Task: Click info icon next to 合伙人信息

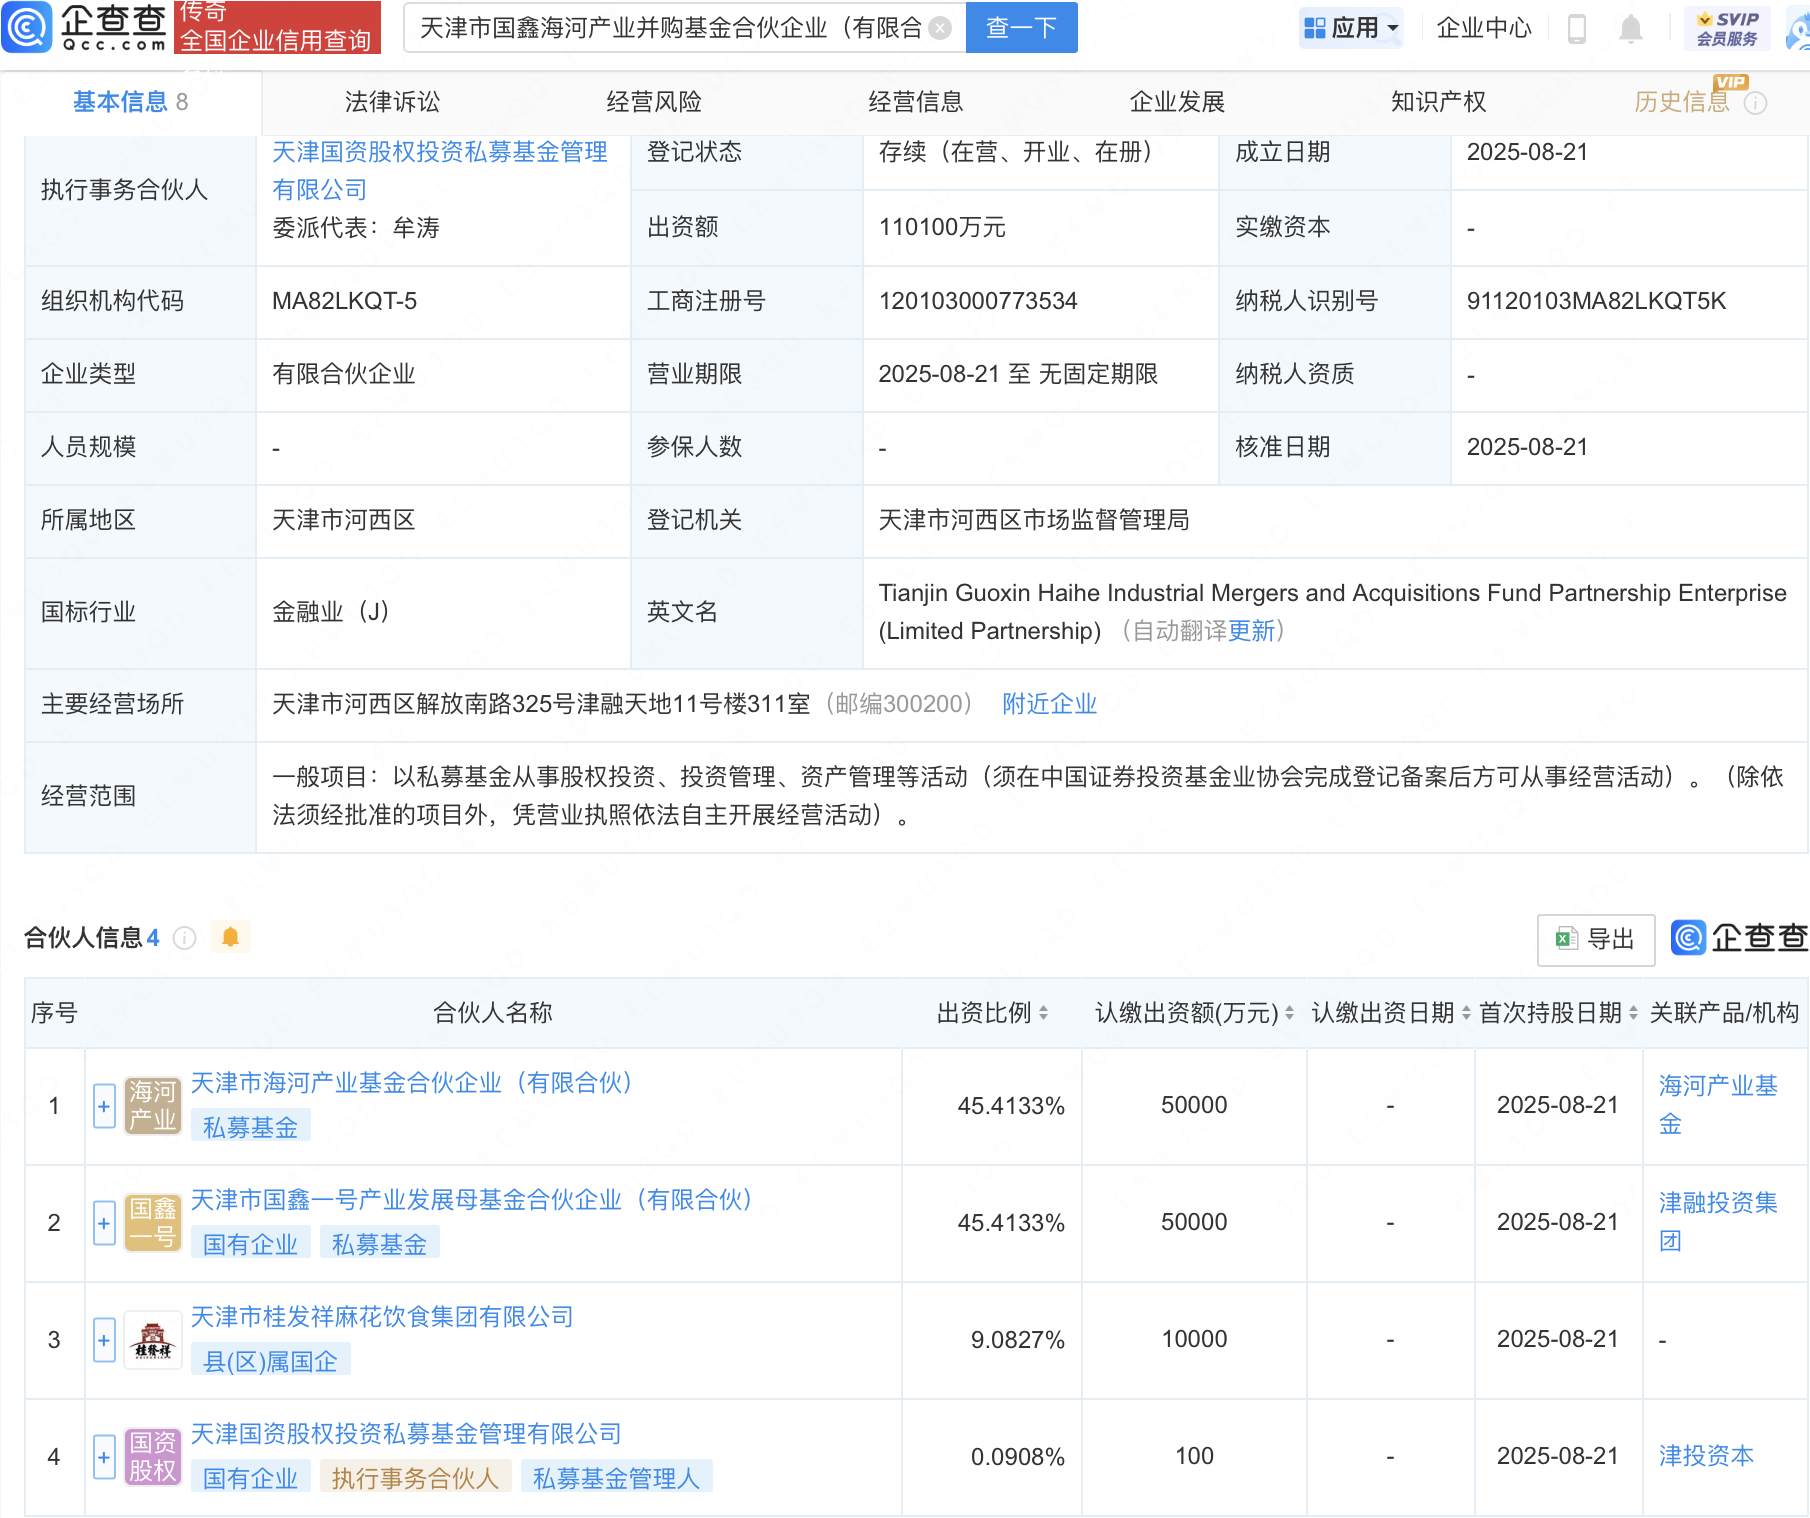Action: [x=185, y=938]
